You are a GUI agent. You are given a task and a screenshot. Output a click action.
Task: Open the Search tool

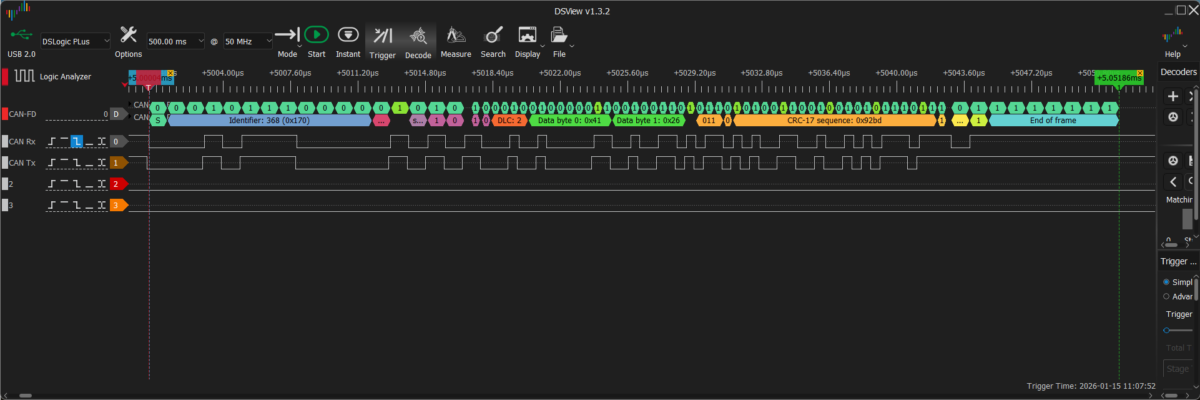(x=492, y=40)
